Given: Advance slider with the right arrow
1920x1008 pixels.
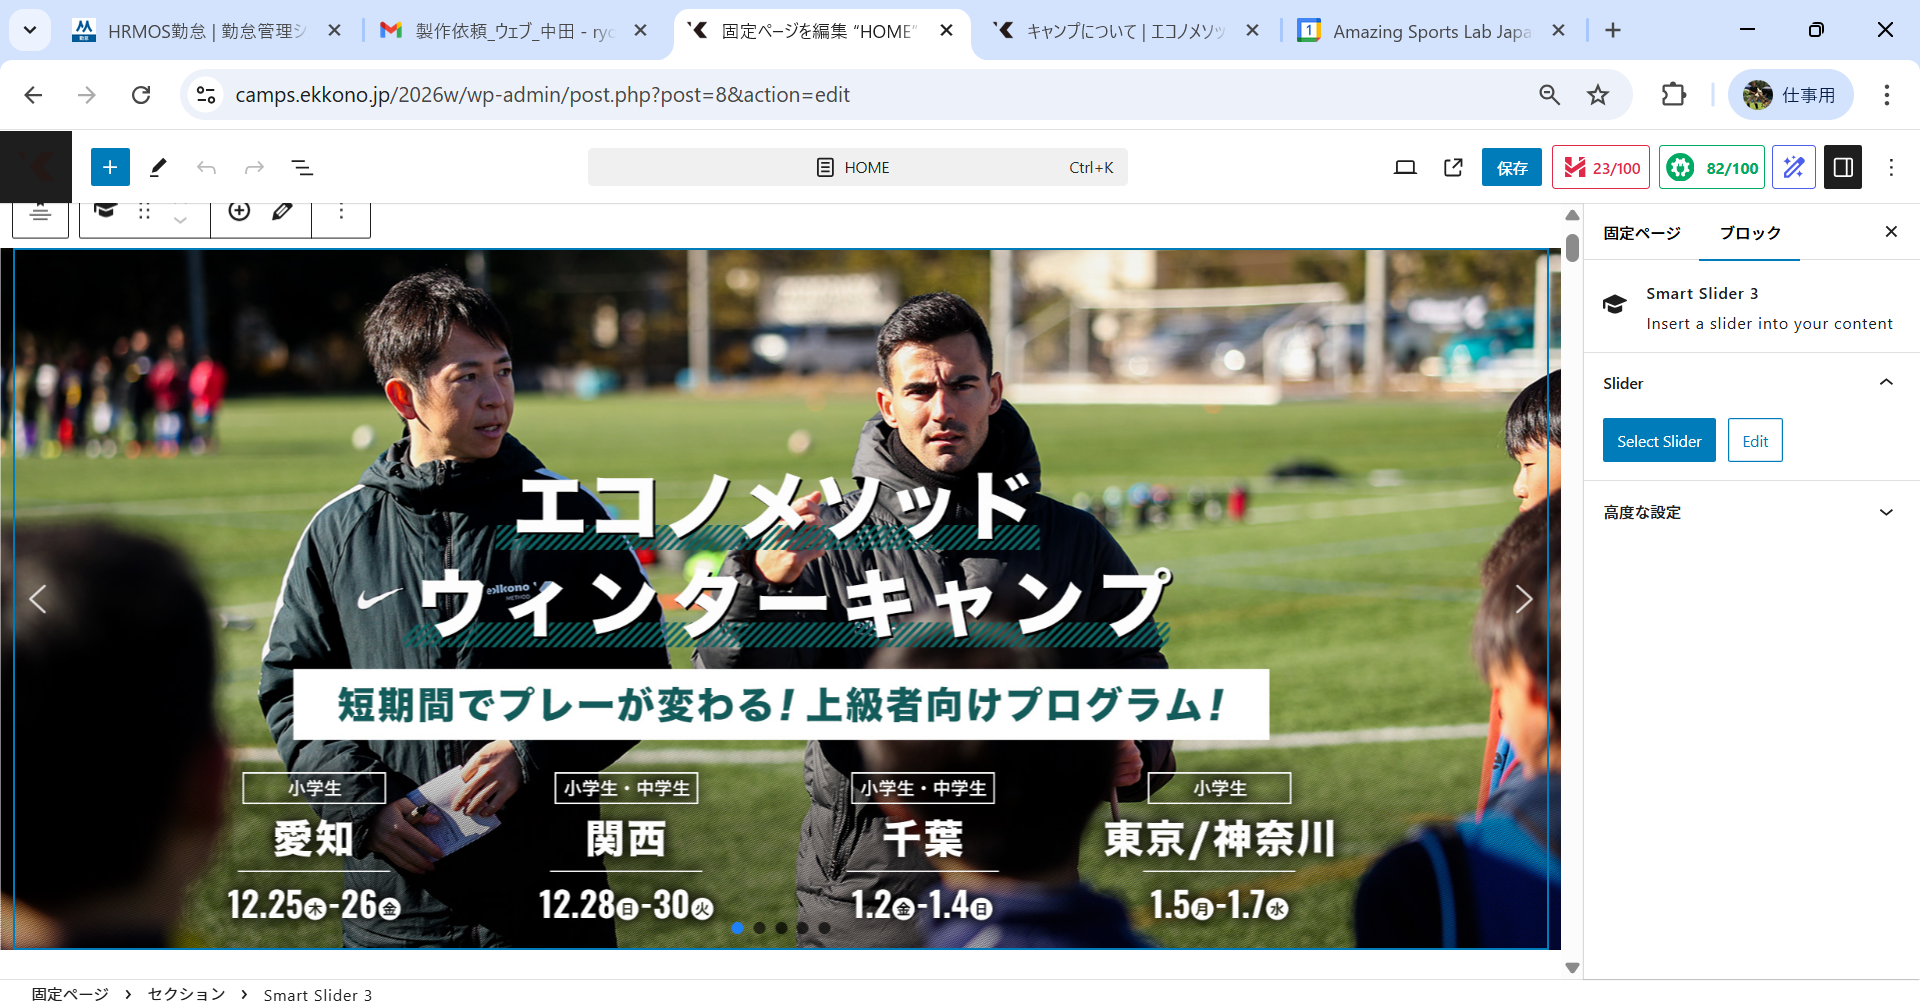Looking at the screenshot, I should [x=1523, y=599].
